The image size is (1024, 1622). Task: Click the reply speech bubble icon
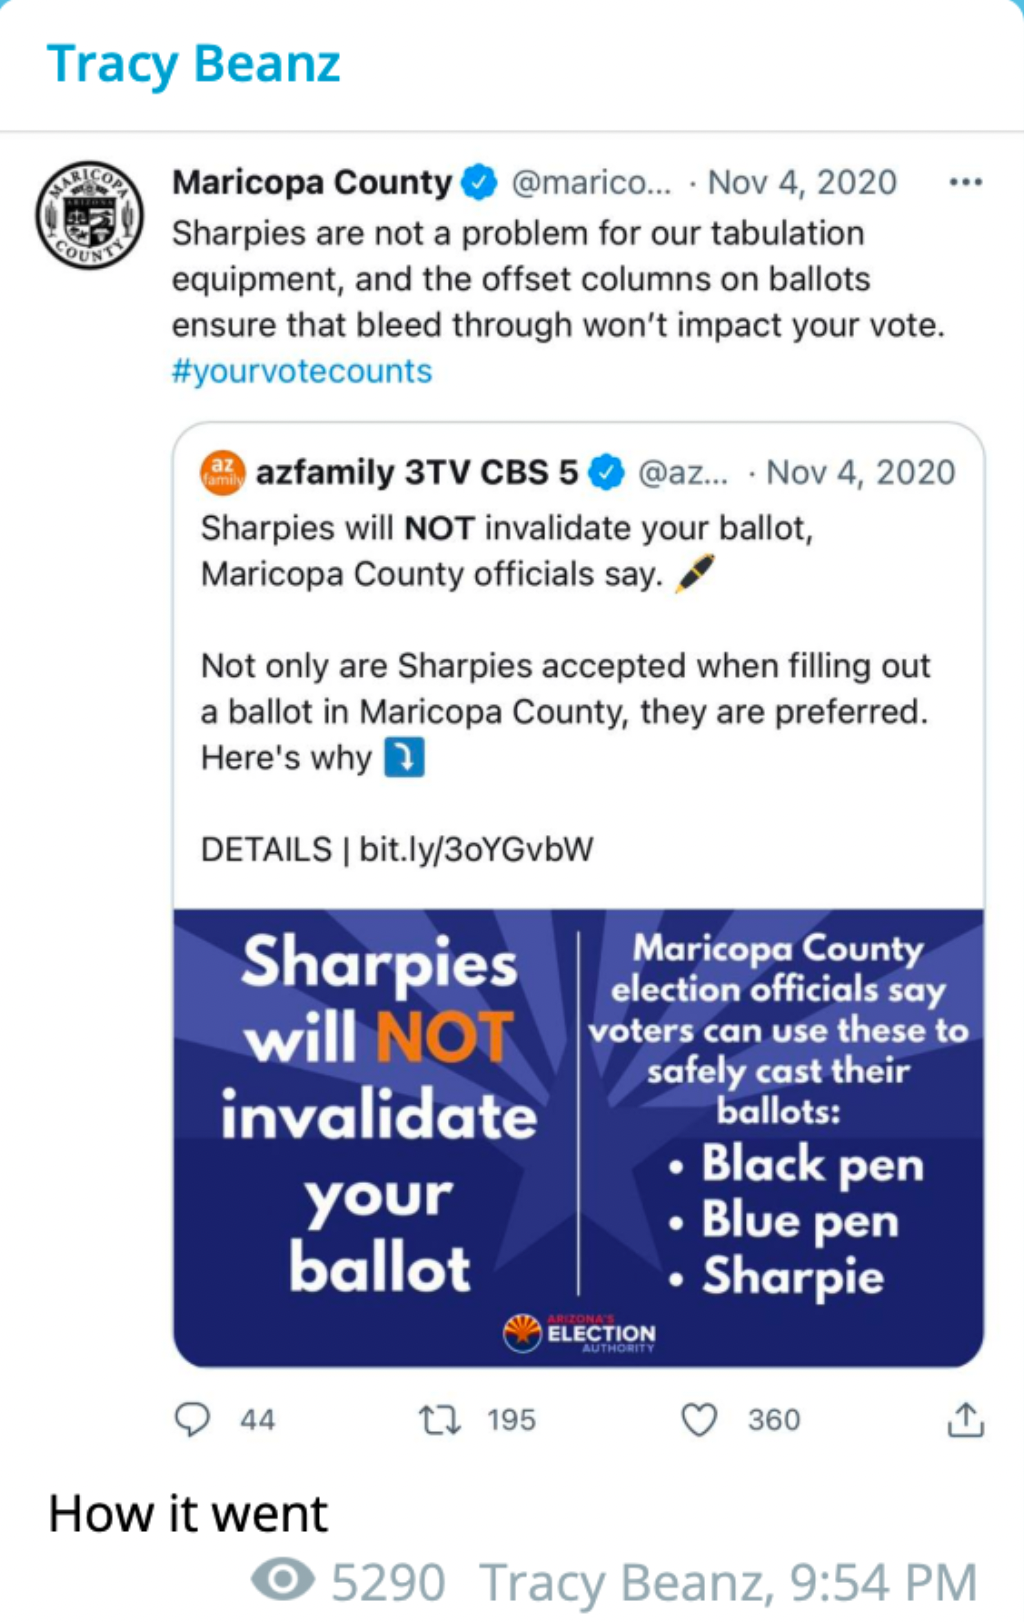(192, 1419)
